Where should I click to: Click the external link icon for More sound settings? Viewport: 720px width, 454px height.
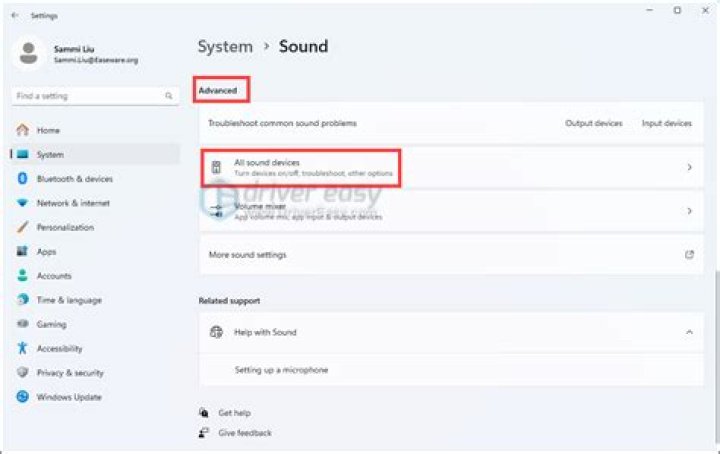click(x=689, y=255)
